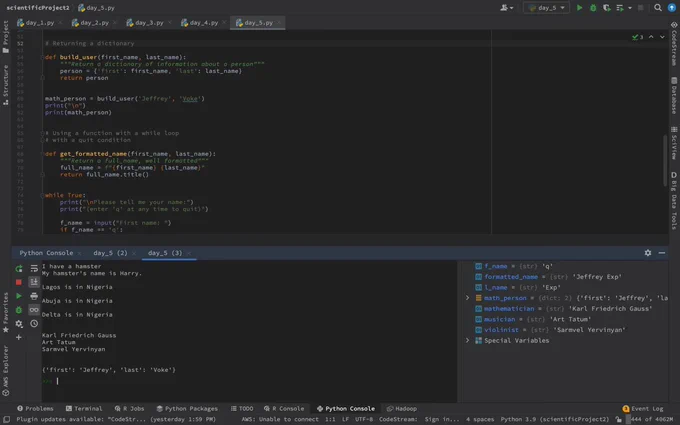Select the mathematician variable row
Viewport: 680px width, 425px height.
564,309
